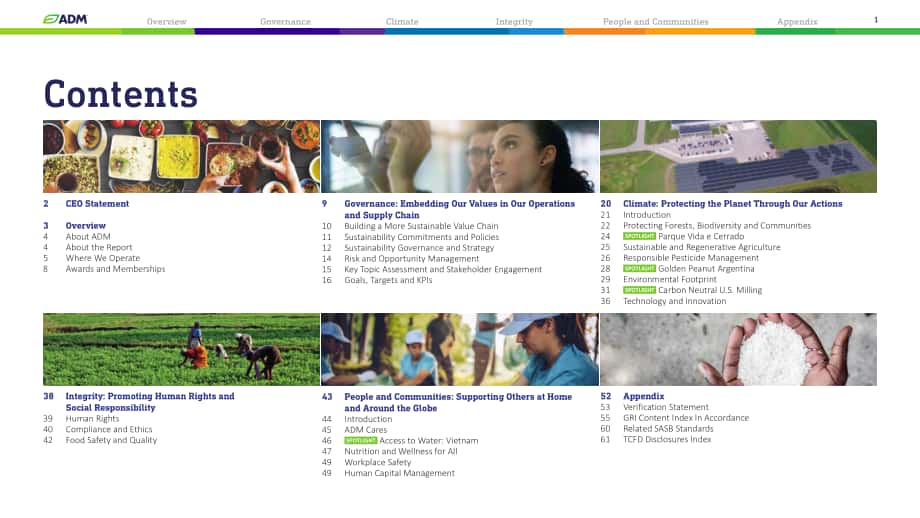Go to Workplace Safety entry
920x518 pixels.
[377, 462]
